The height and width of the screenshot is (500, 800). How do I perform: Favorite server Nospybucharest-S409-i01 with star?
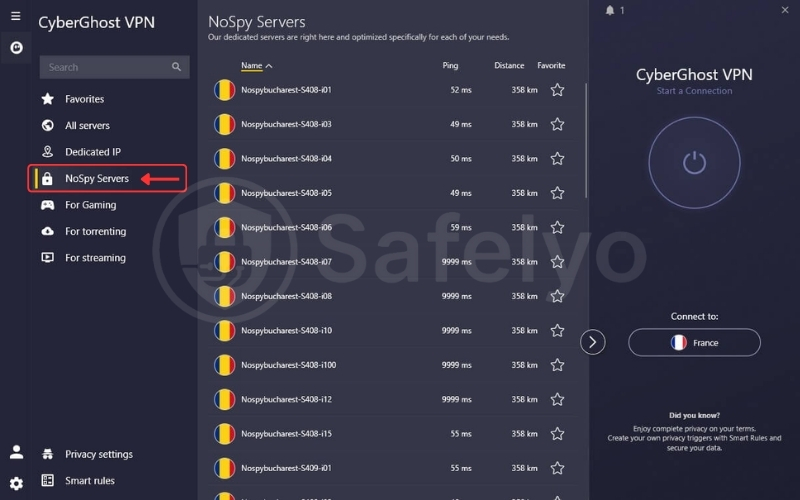[557, 468]
